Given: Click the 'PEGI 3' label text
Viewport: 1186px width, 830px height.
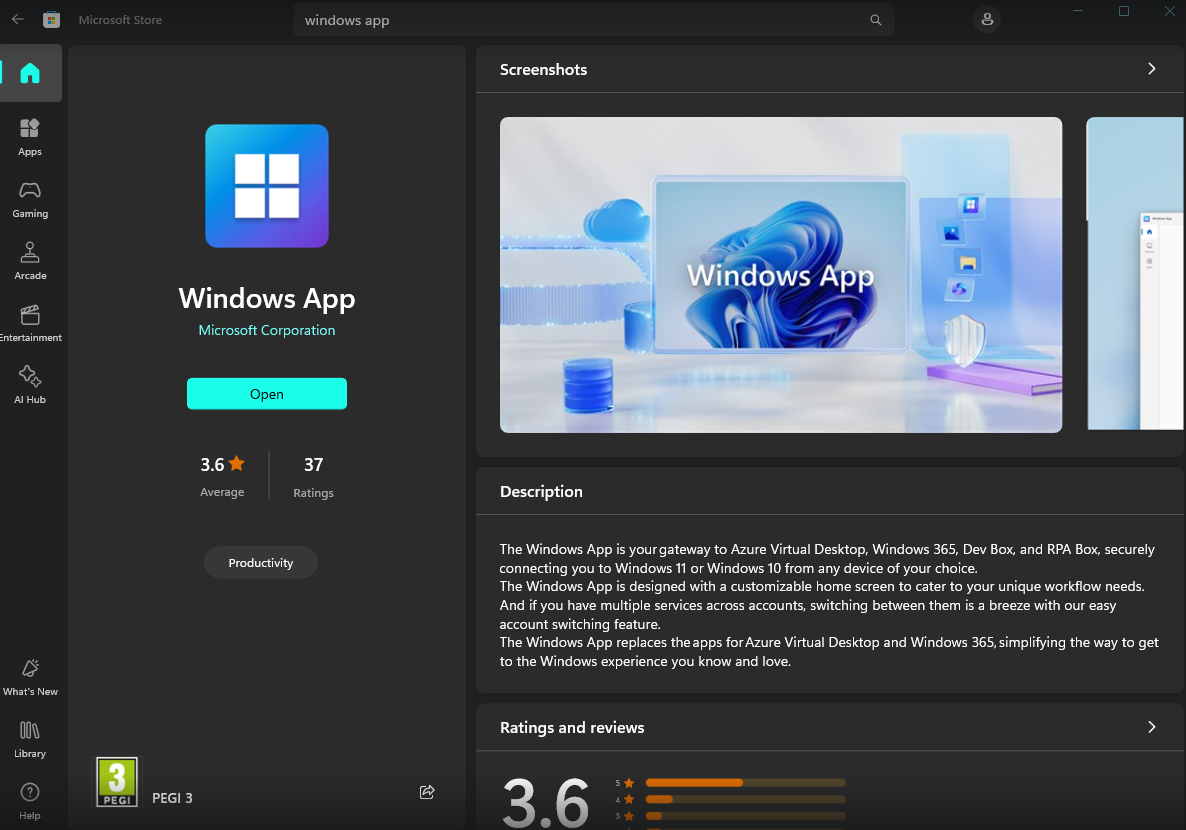Looking at the screenshot, I should (x=172, y=798).
